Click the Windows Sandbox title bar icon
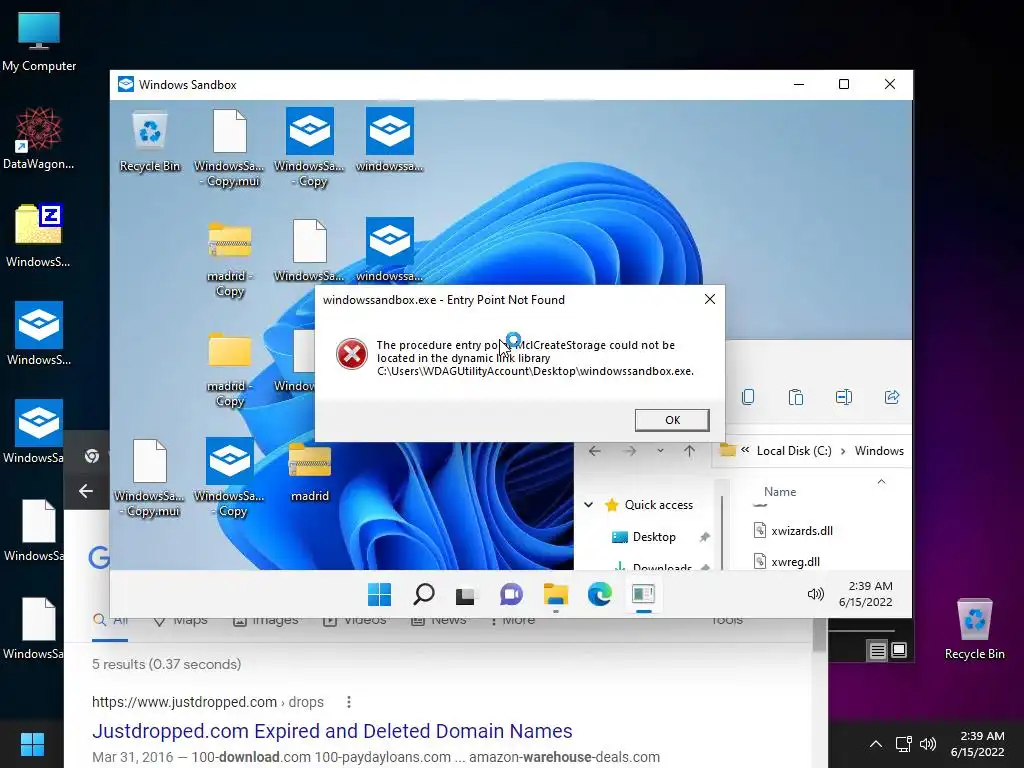 (125, 84)
